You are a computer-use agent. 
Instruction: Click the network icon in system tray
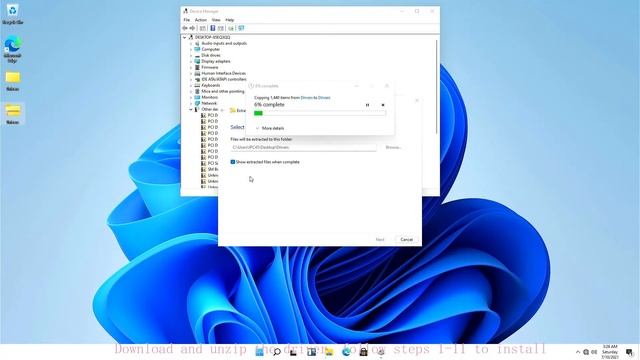(586, 352)
